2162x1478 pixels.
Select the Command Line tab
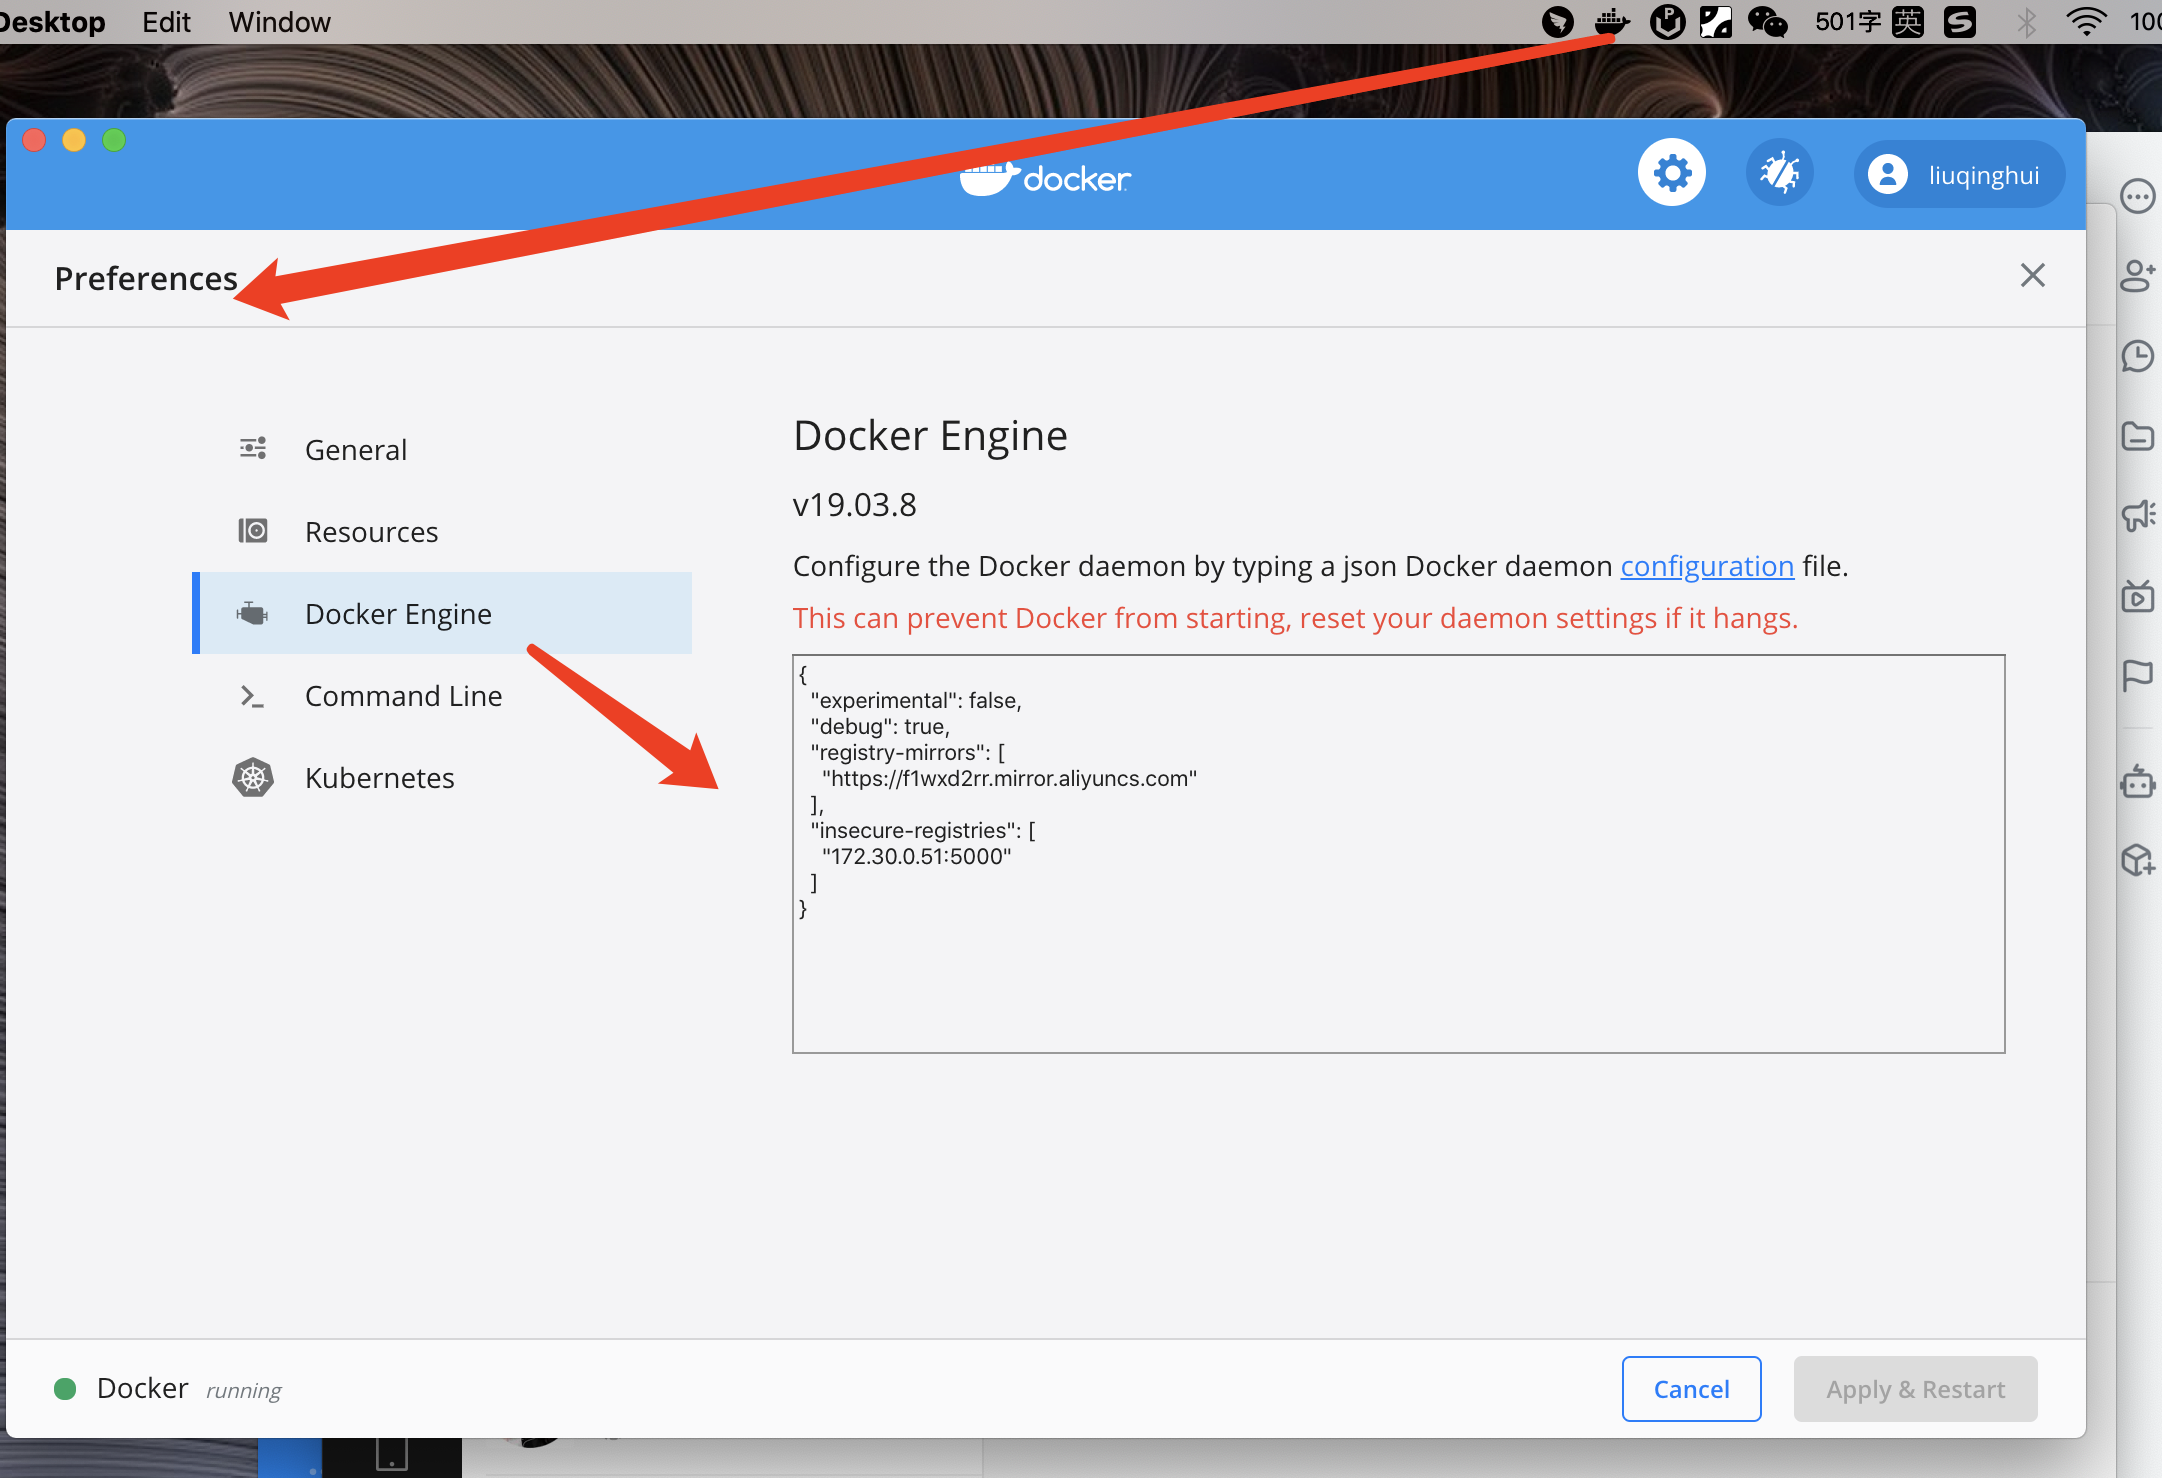[x=442, y=696]
